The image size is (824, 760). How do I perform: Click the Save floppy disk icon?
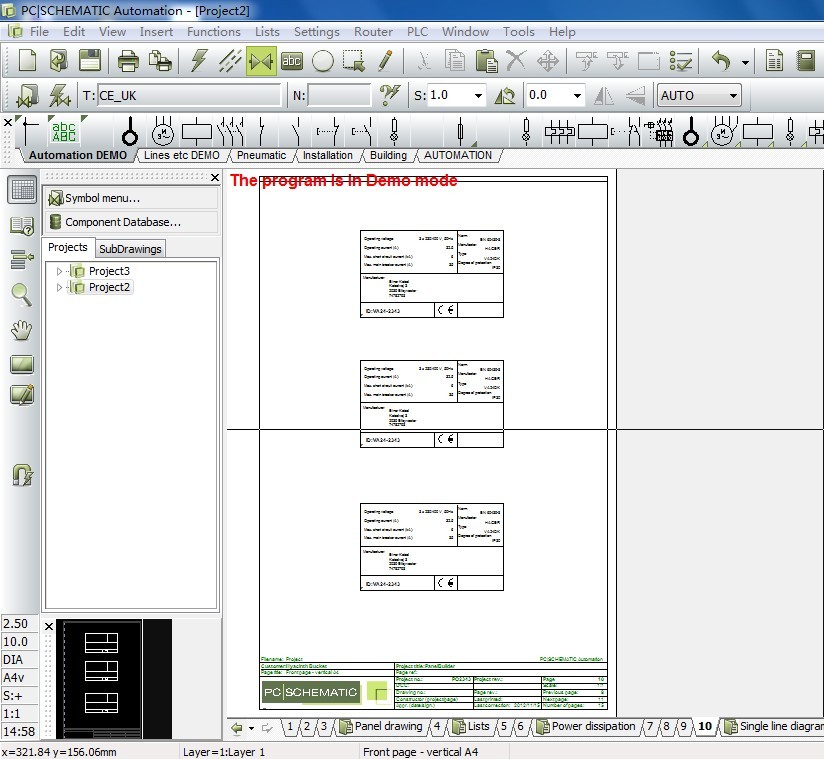coord(90,61)
